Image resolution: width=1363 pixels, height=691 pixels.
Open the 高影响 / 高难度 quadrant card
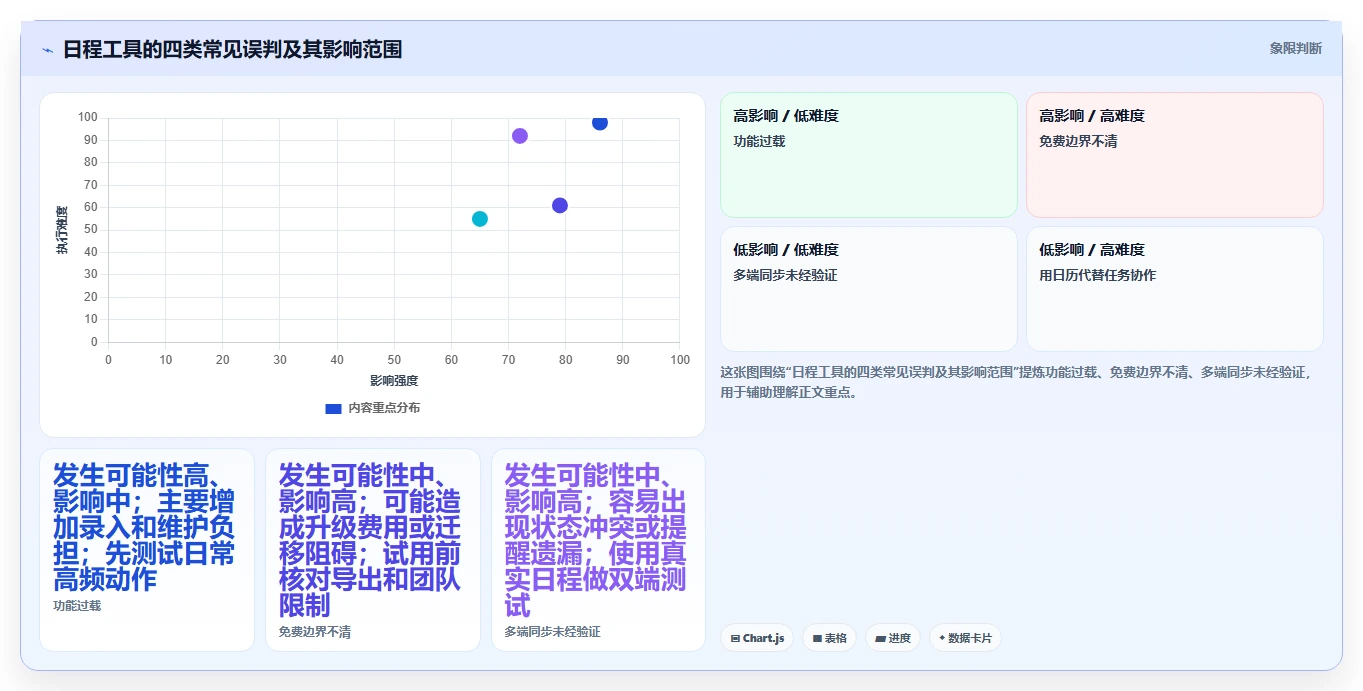tap(1175, 155)
